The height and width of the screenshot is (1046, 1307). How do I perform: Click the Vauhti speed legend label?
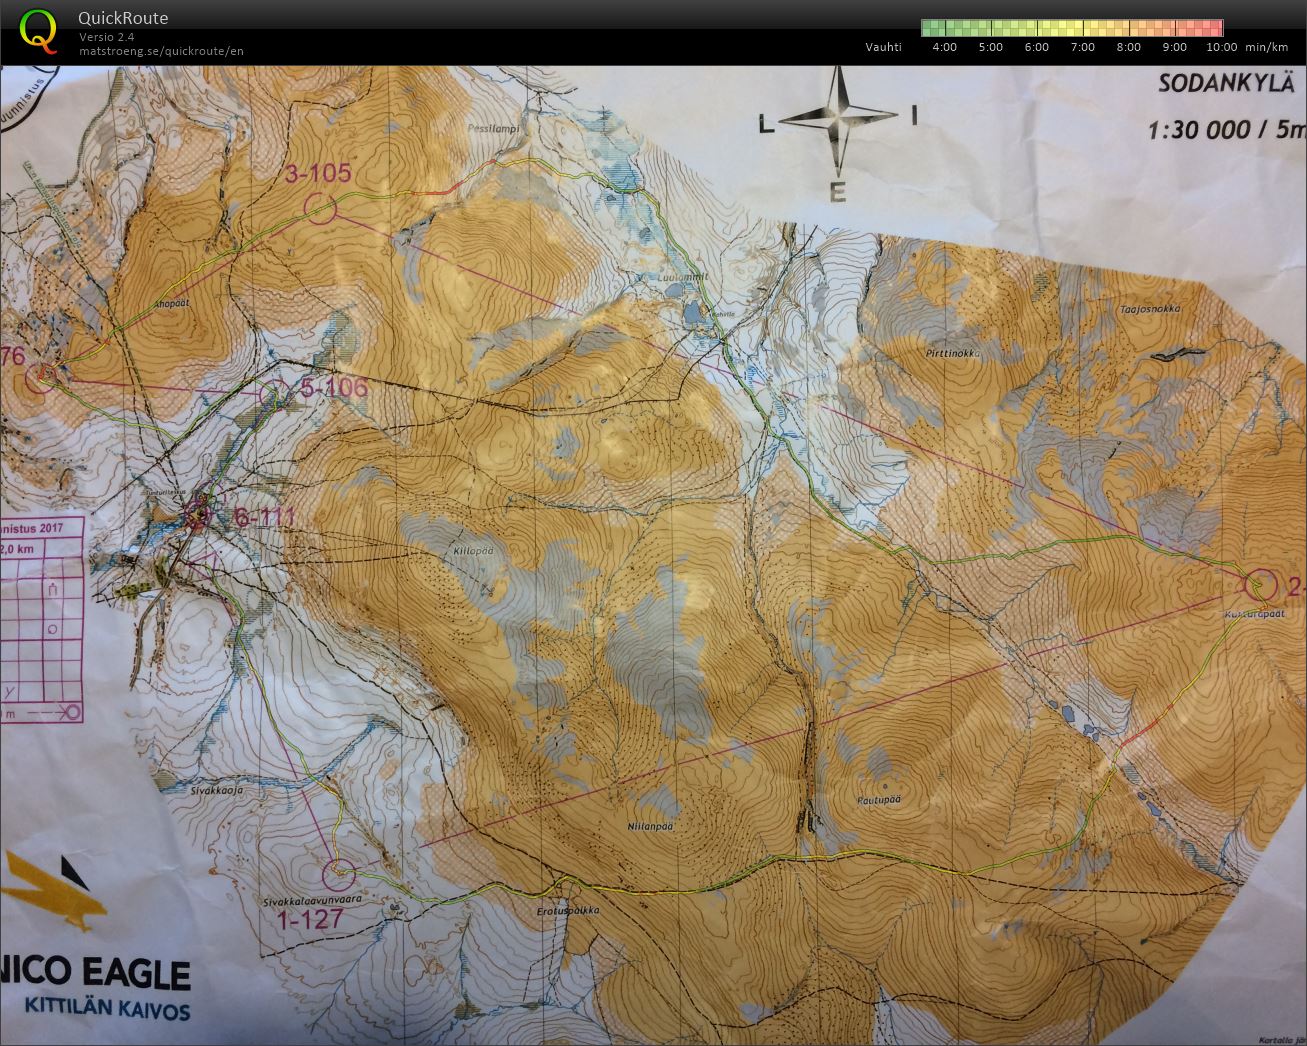click(884, 47)
